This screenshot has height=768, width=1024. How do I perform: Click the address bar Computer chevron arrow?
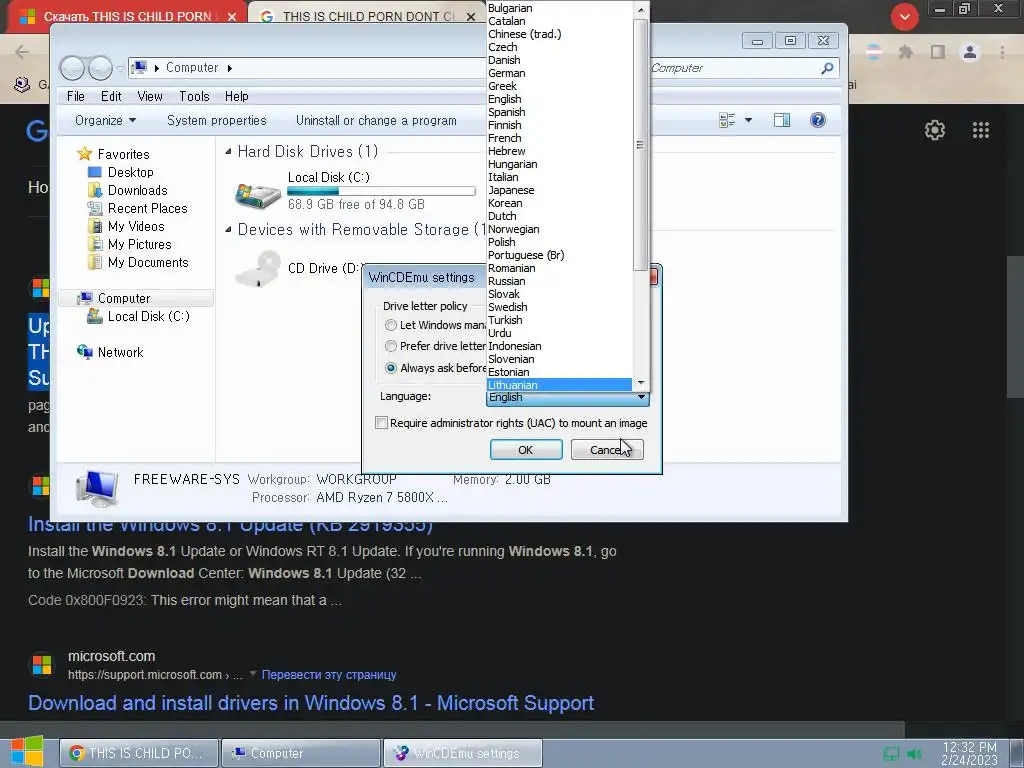coord(230,68)
